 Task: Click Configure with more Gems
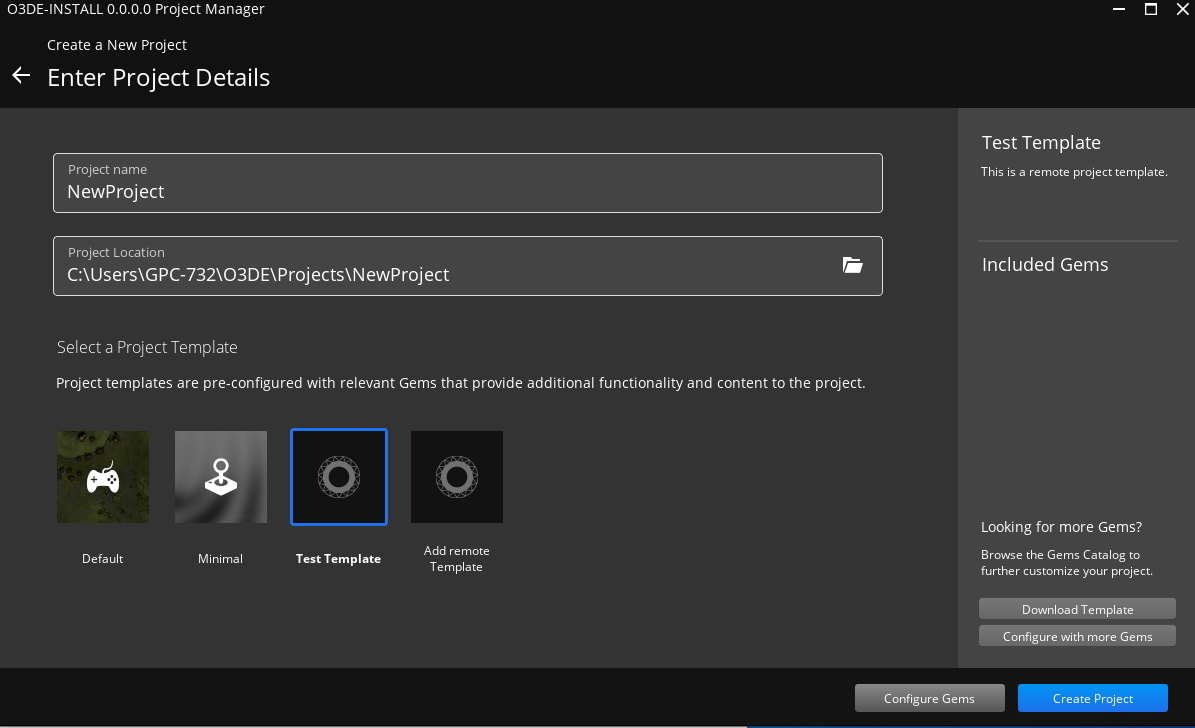(1077, 636)
